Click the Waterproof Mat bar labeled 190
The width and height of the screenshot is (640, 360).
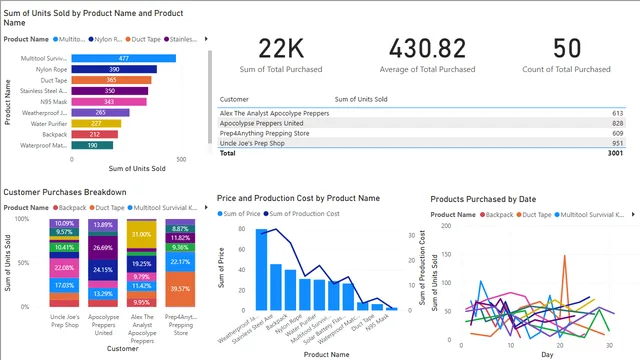(92, 145)
